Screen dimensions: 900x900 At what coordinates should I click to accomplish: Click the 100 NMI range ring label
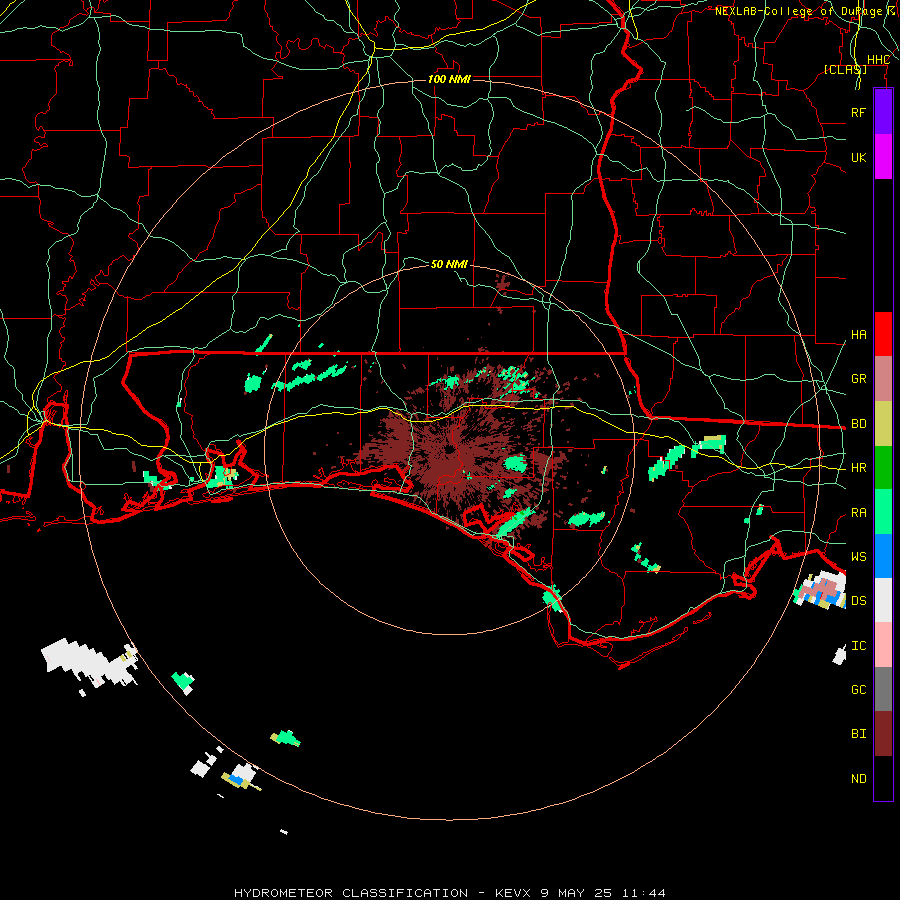coord(449,79)
